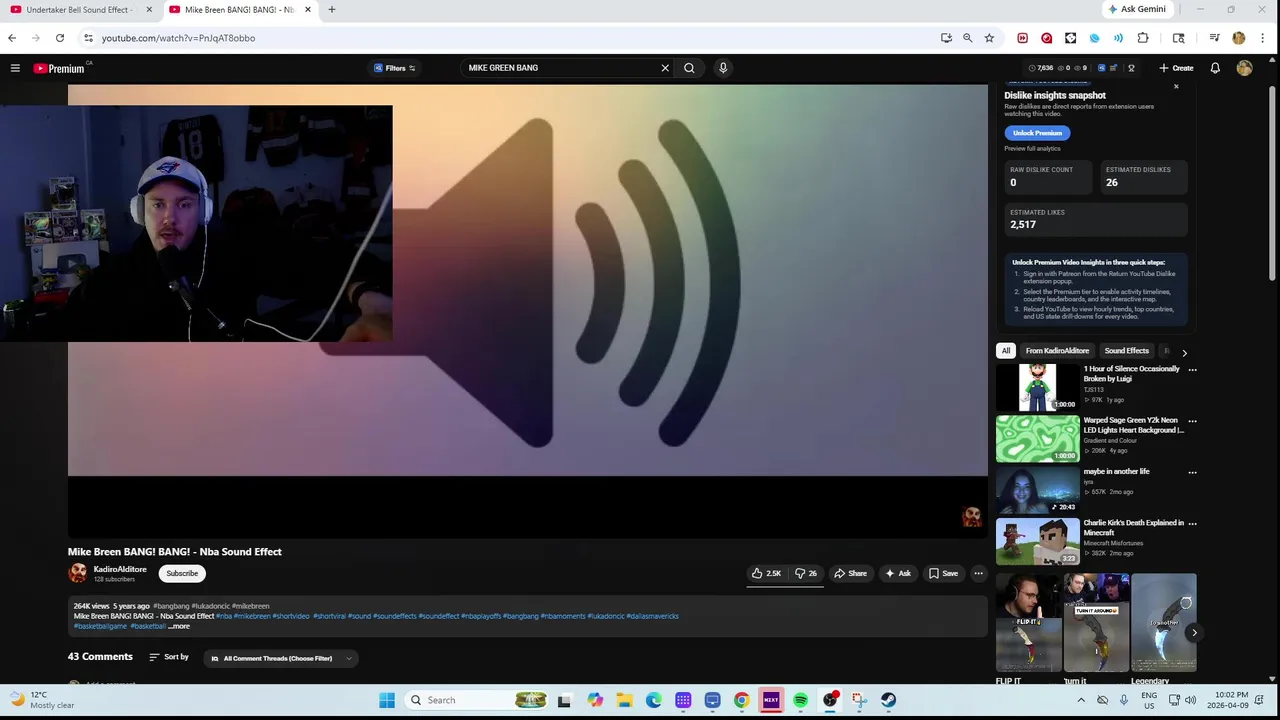1280x720 pixels.
Task: Click the trophy icon in stats toolbar
Action: [x=1131, y=68]
